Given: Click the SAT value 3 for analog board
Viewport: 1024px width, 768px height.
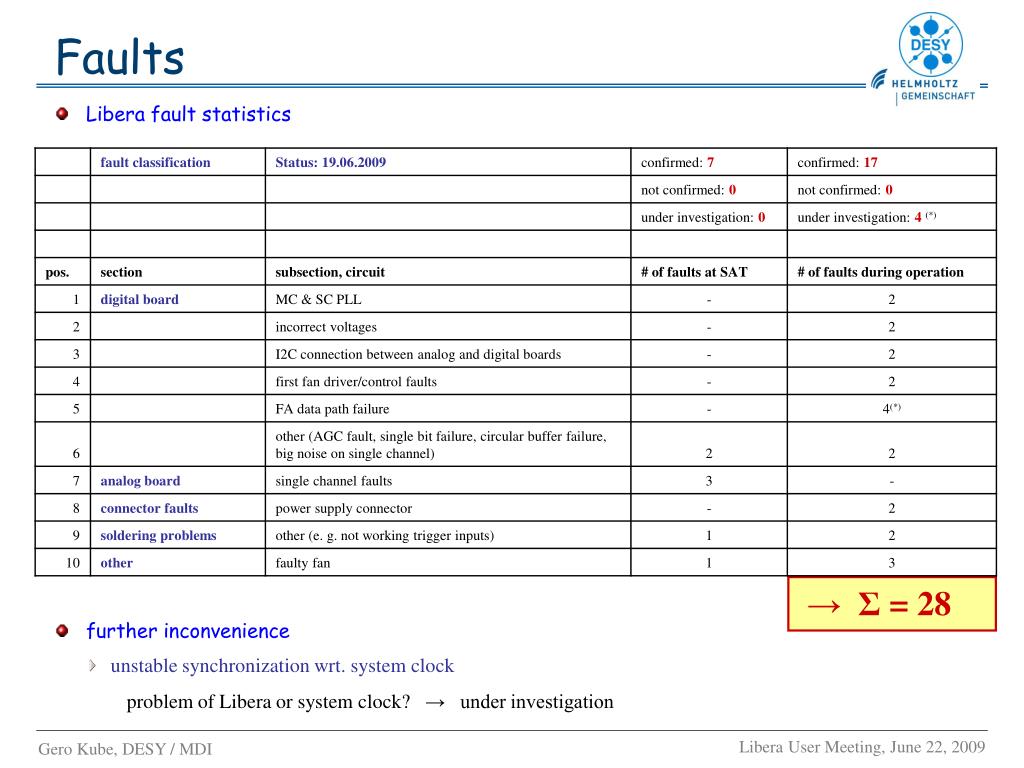Looking at the screenshot, I should [709, 481].
